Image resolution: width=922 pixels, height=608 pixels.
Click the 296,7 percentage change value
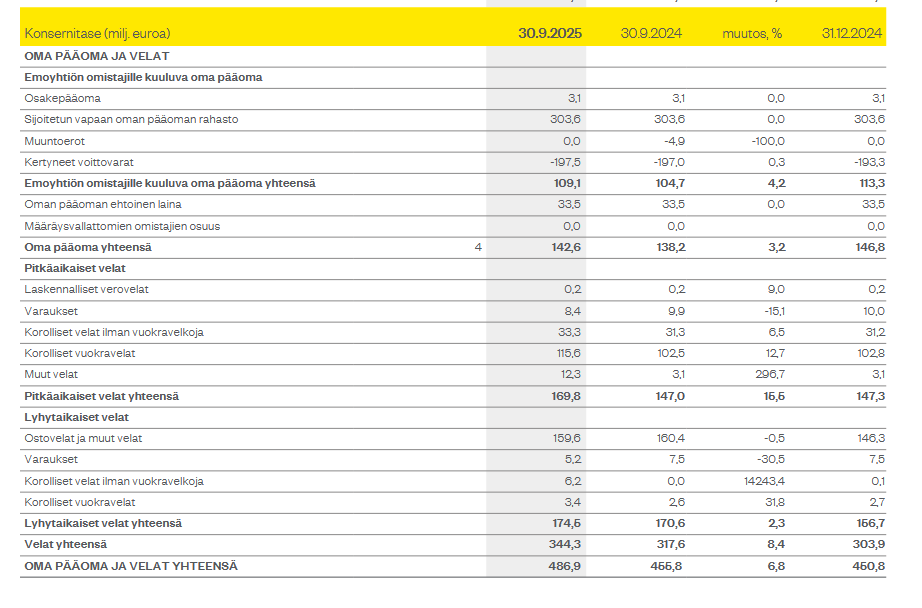769,374
